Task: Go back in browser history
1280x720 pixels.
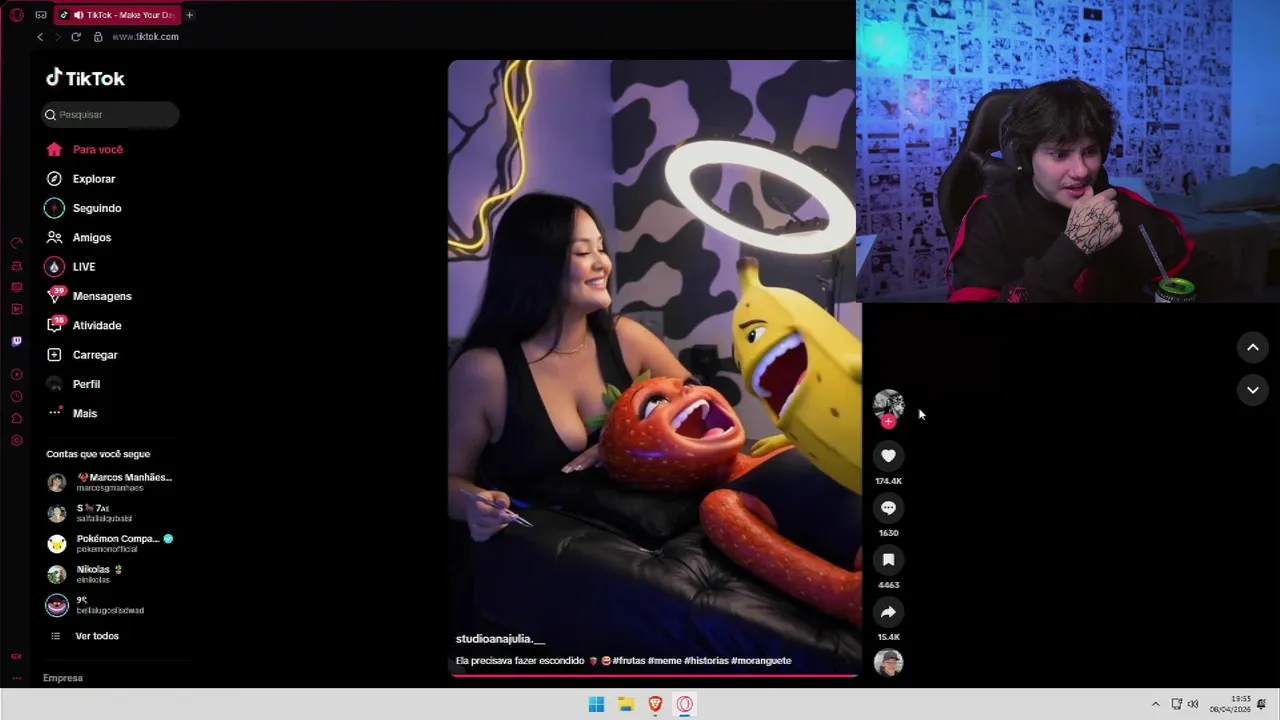Action: coord(40,37)
